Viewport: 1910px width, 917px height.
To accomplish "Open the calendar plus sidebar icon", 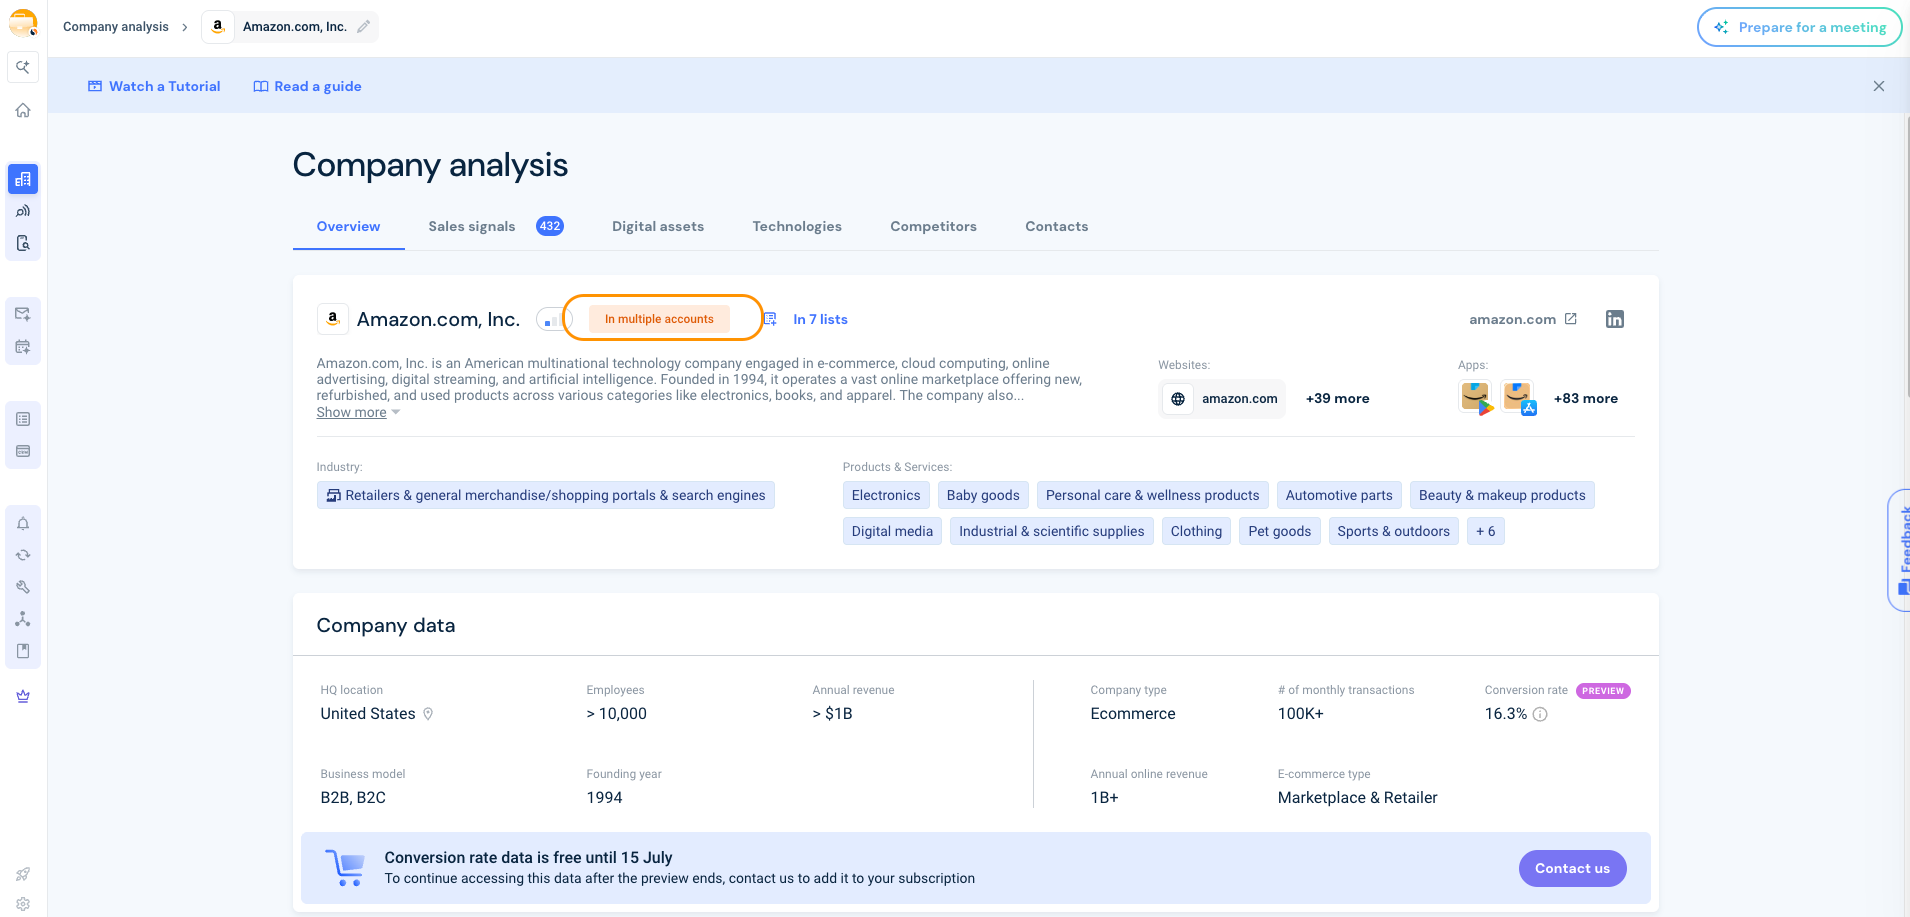I will coord(23,347).
